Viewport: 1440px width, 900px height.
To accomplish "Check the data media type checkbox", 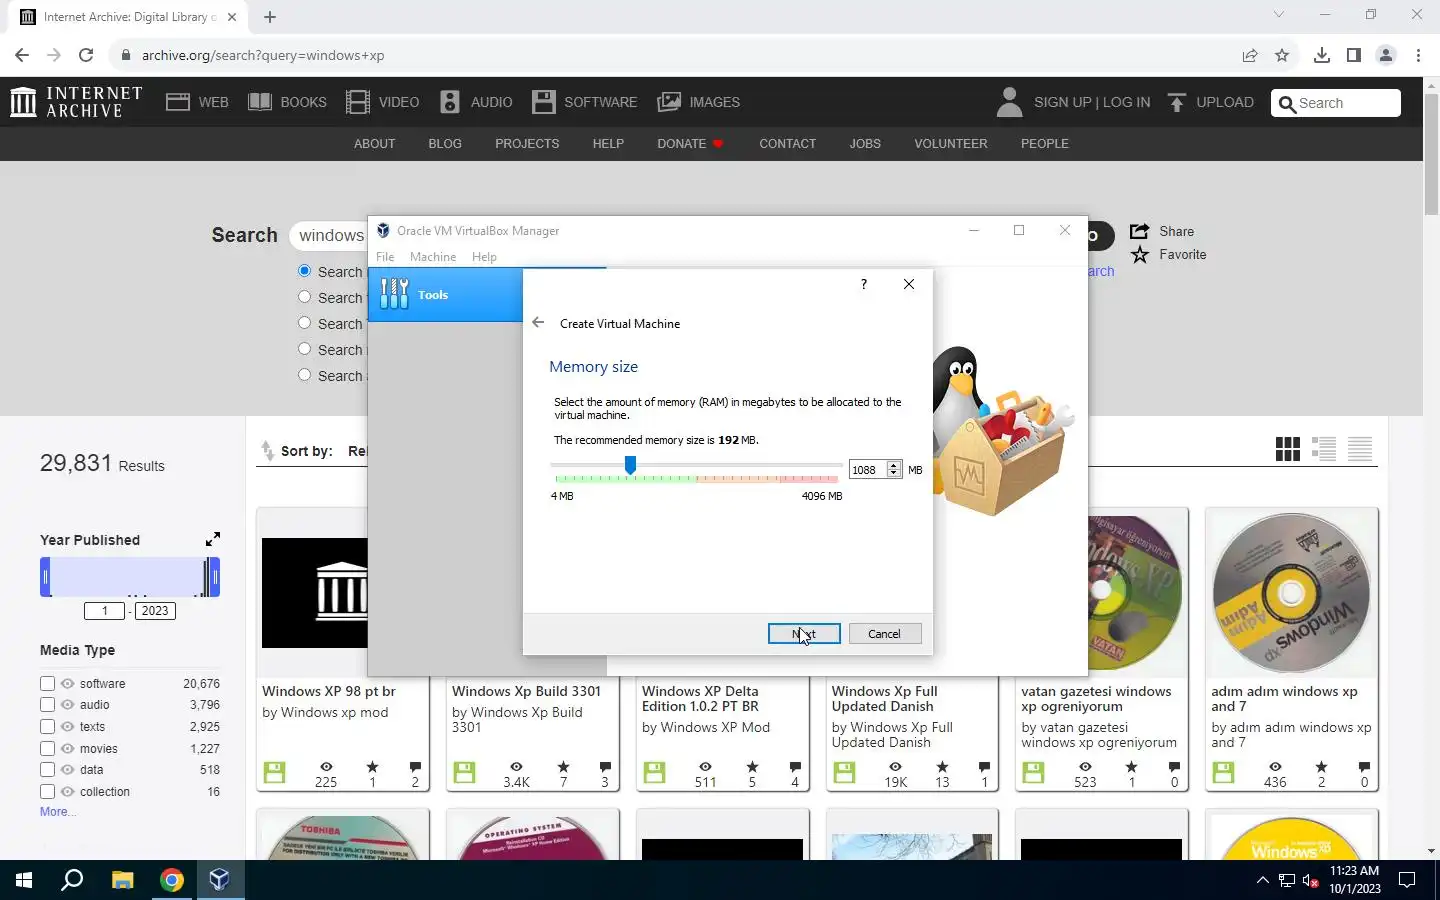I will [x=47, y=770].
